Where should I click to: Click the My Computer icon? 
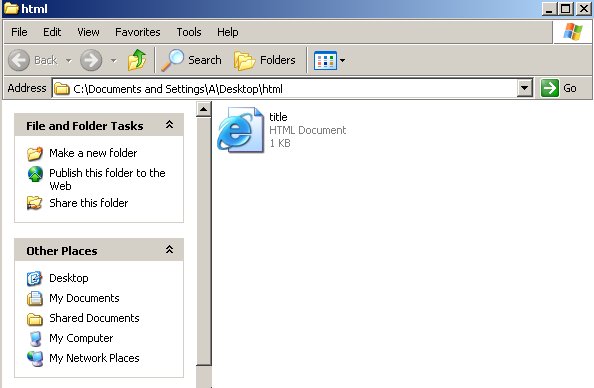click(x=36, y=339)
